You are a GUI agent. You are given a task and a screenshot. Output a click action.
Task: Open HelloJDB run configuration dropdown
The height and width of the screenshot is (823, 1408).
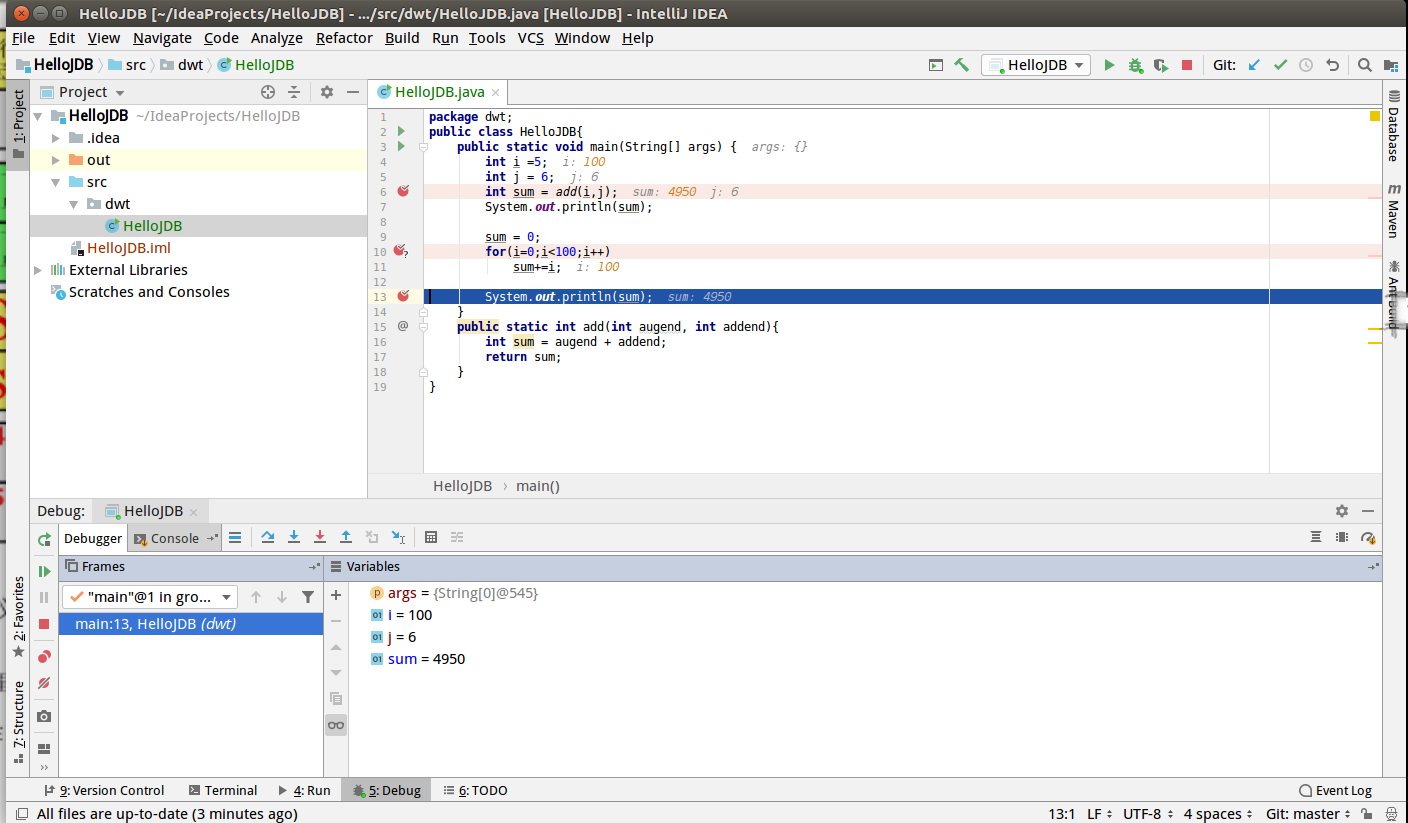(1036, 65)
